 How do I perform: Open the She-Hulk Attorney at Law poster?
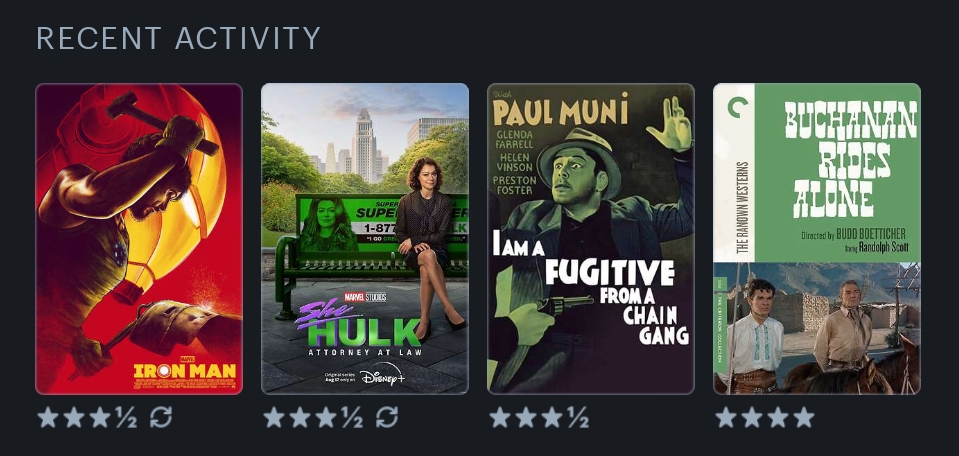point(365,239)
